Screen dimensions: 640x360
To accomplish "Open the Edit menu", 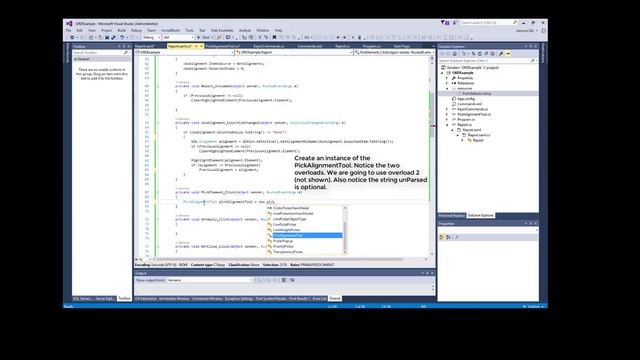I will coord(79,30).
